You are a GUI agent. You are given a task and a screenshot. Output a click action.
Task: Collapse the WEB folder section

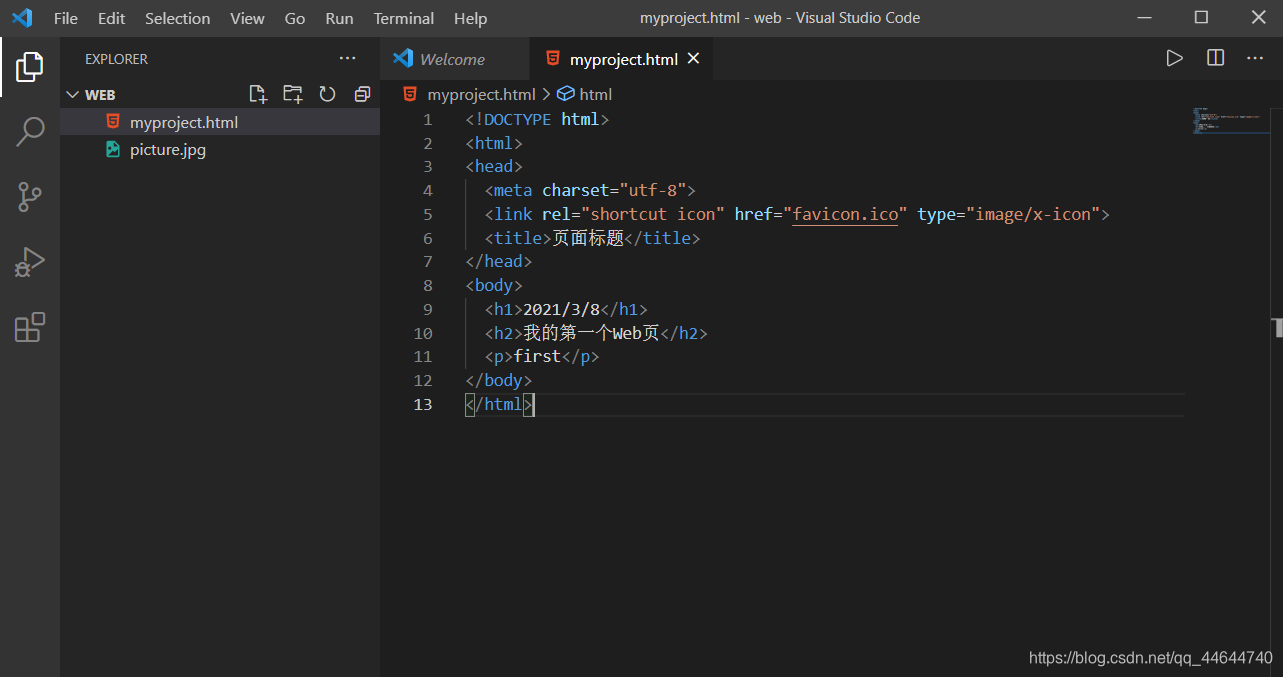(71, 95)
